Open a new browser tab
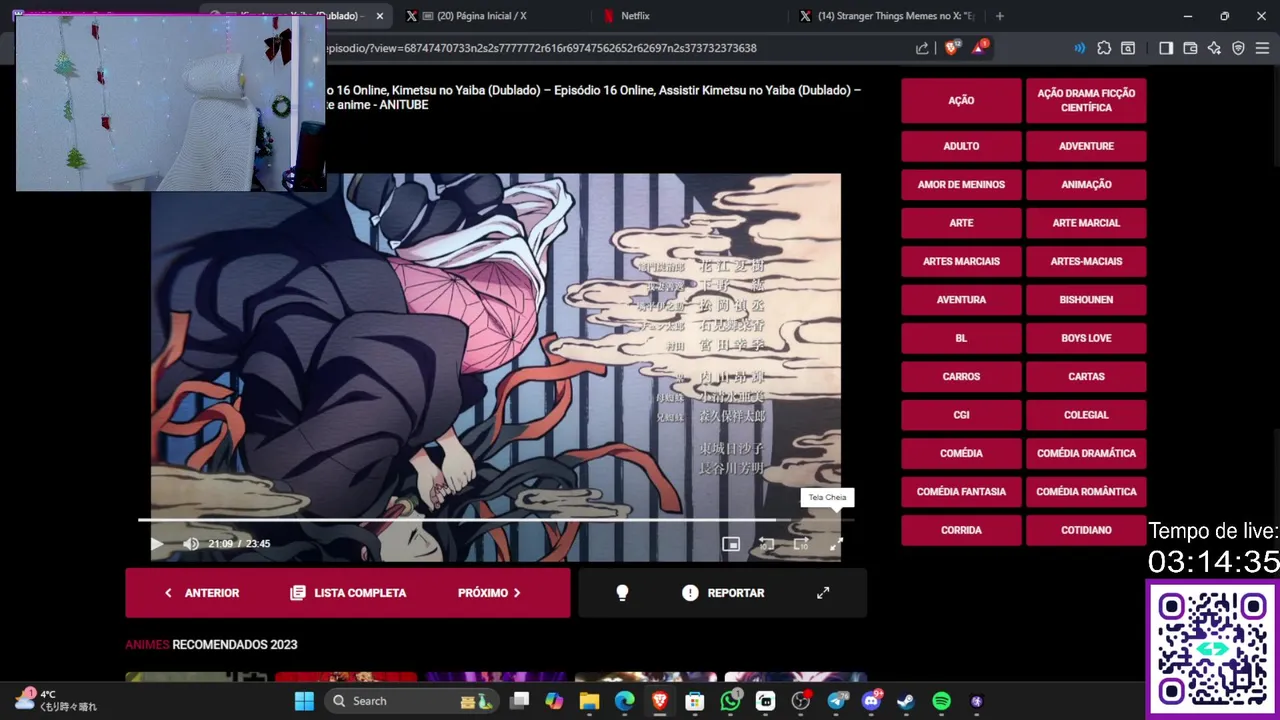The image size is (1280, 720). click(x=1000, y=16)
